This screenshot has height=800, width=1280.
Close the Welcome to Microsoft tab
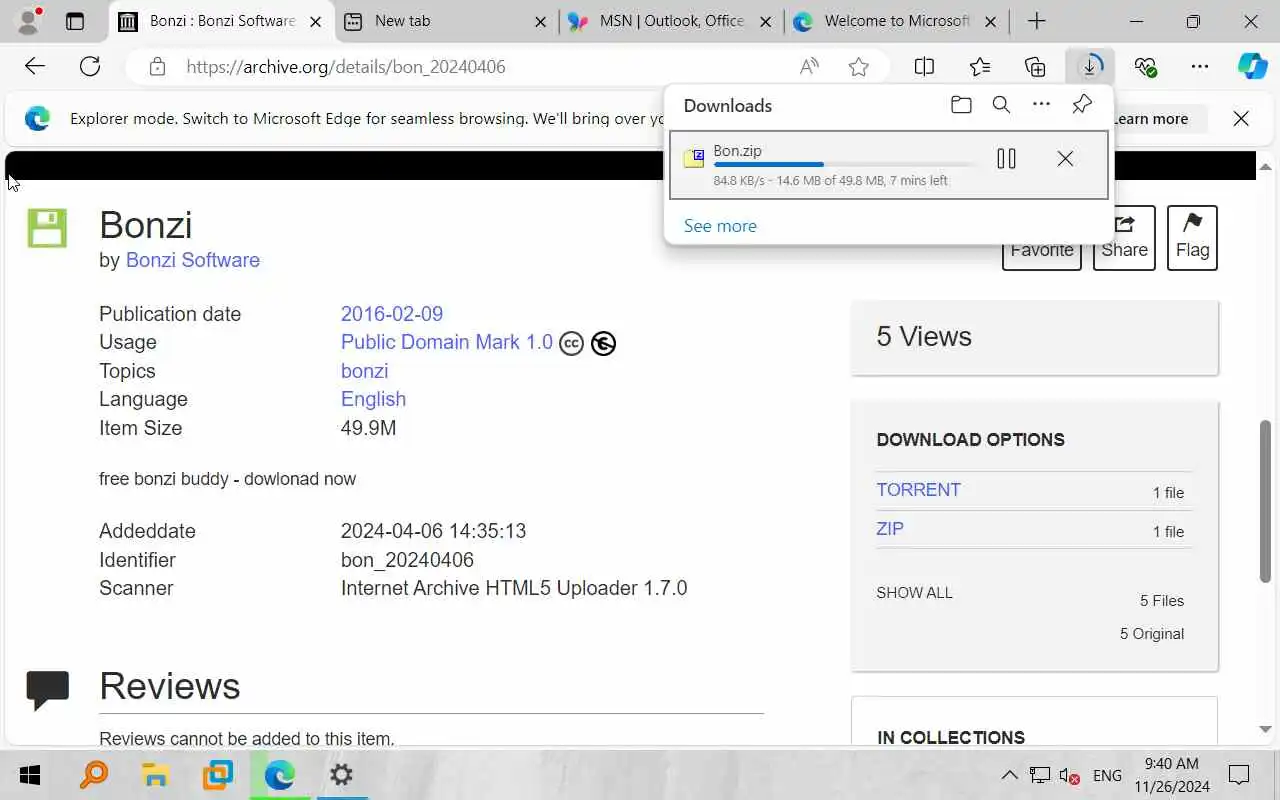pos(991,21)
